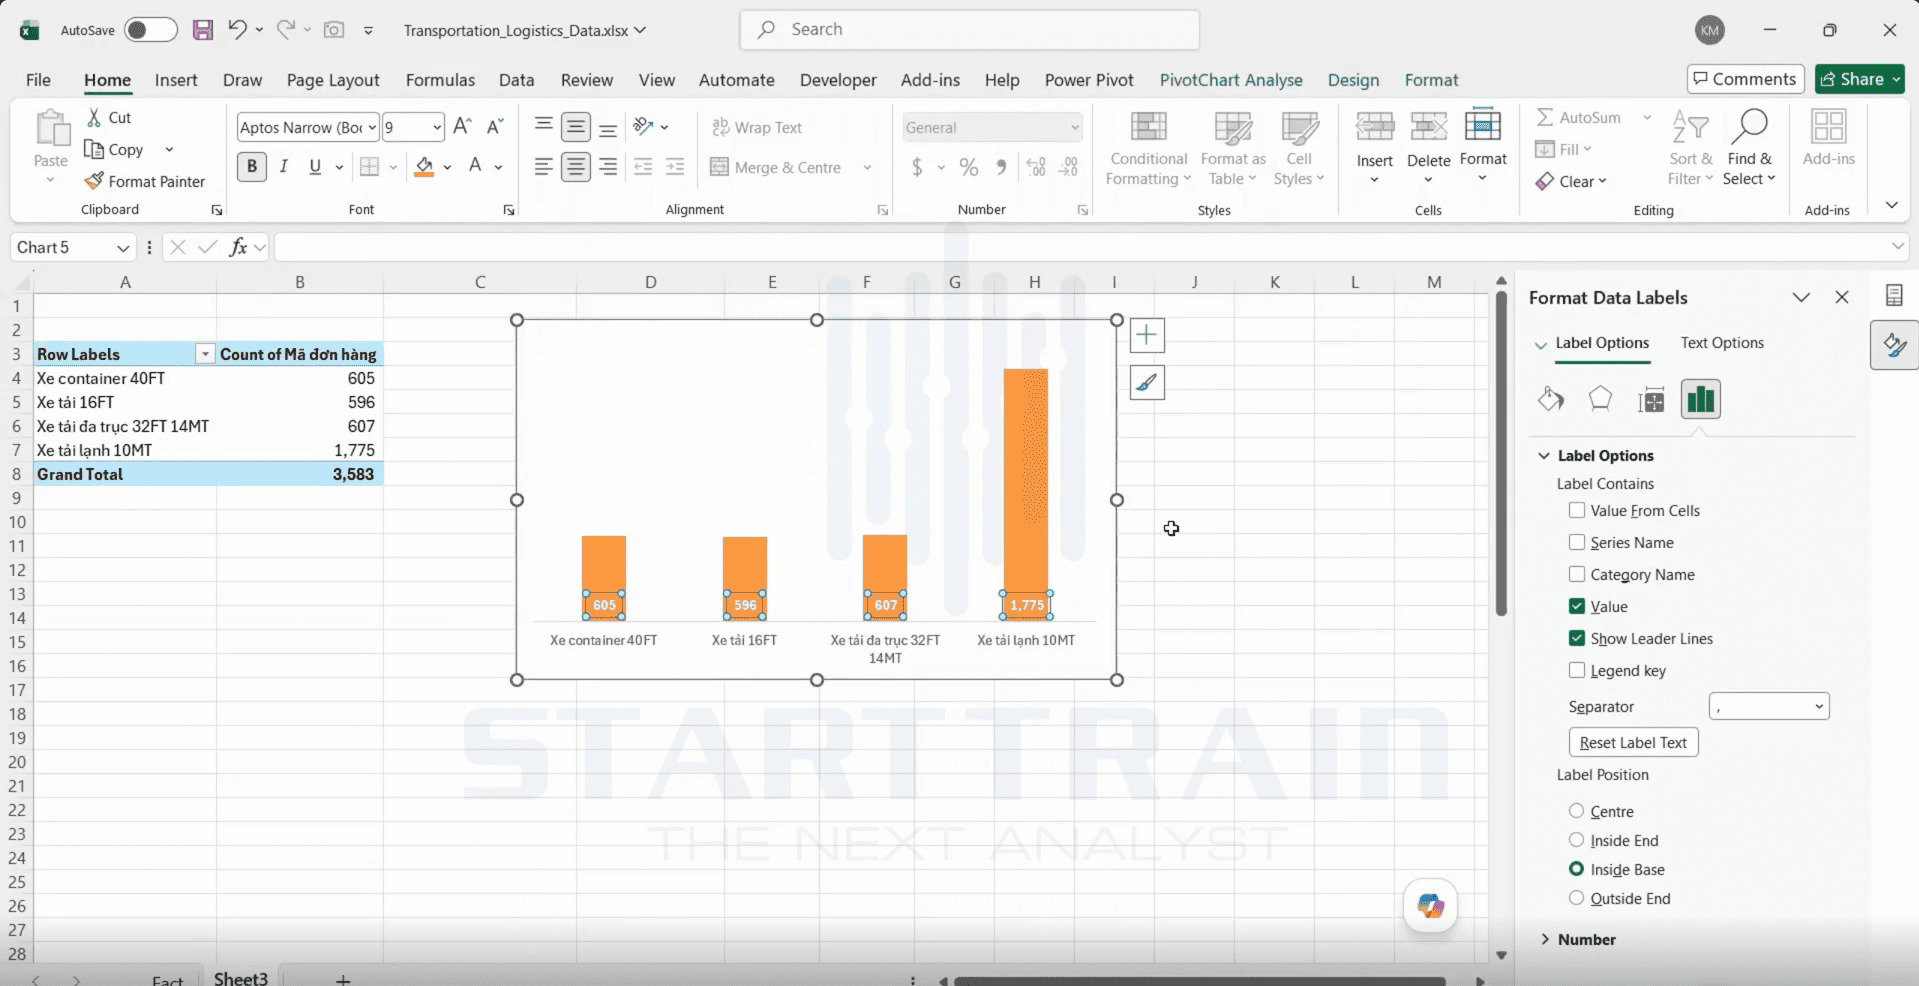
Task: Check the Category Name box
Action: [x=1577, y=574]
